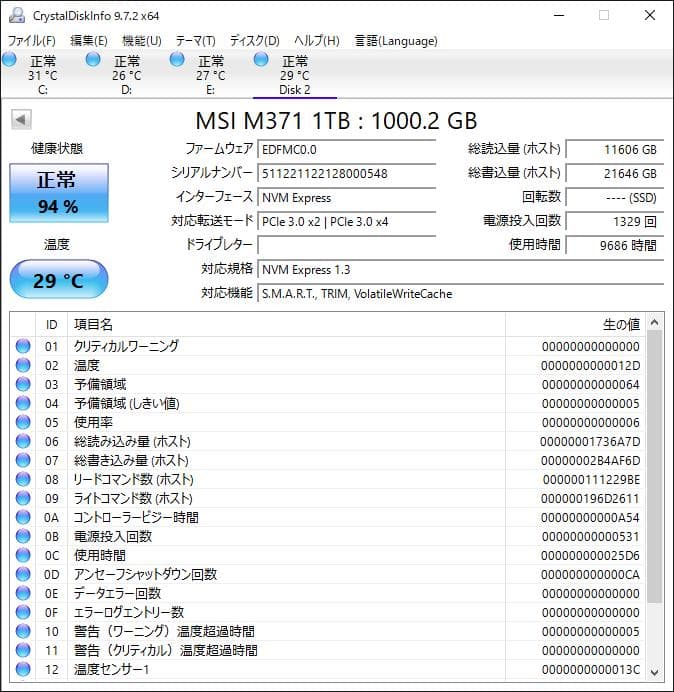The height and width of the screenshot is (692, 674).
Task: Click status orb for row 08 リードコマンド数
Action: pos(23,479)
